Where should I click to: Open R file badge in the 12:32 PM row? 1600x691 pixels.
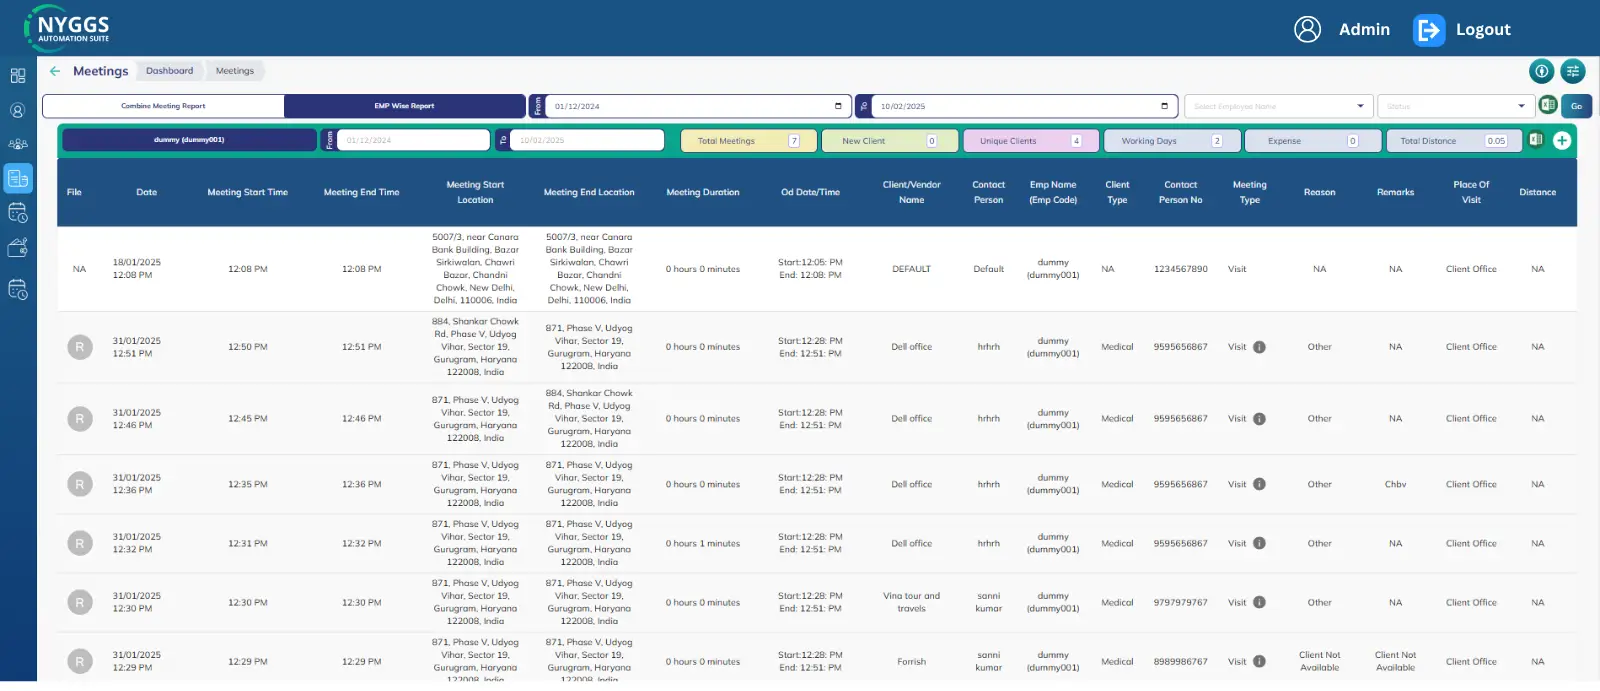tap(80, 543)
